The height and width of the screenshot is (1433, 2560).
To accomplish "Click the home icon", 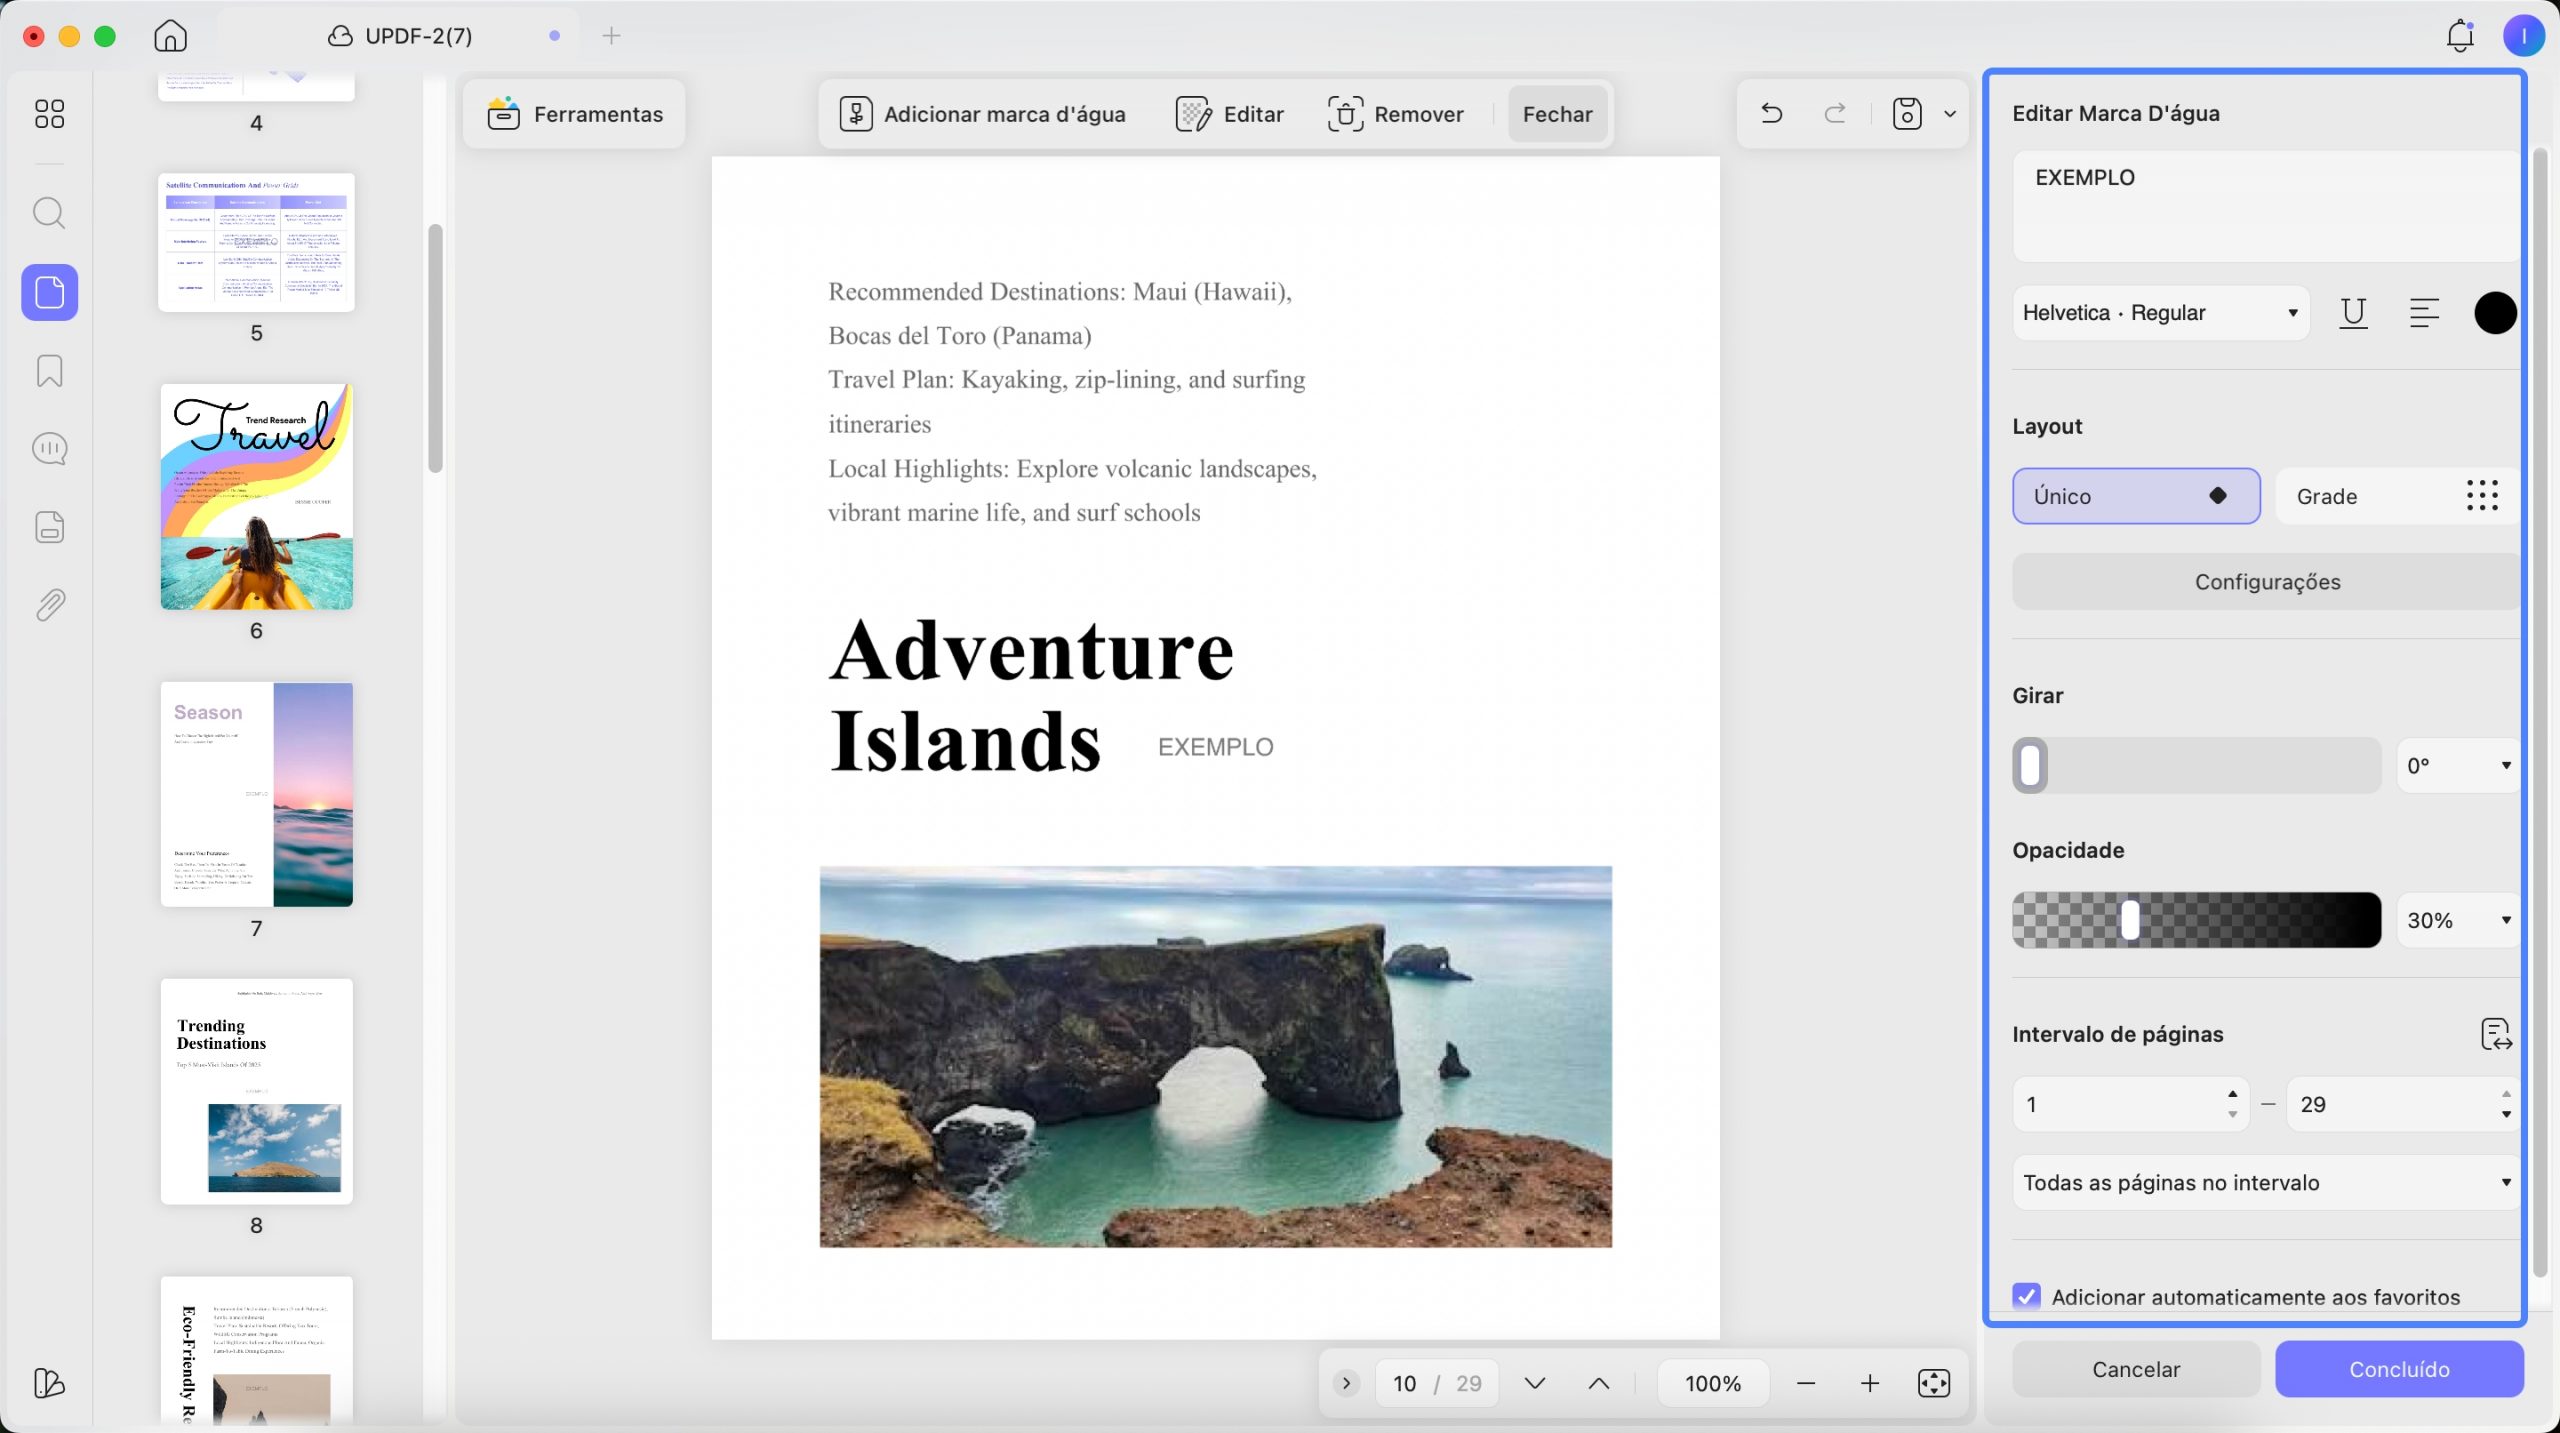I will 170,36.
